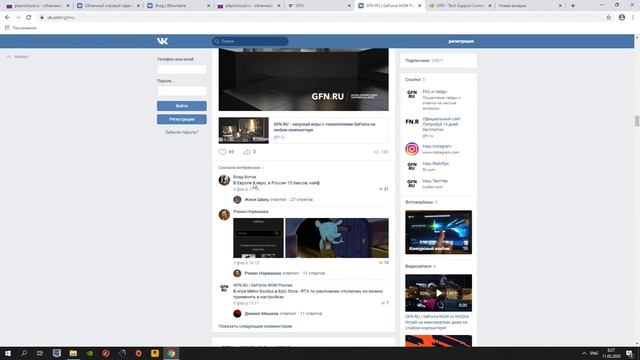This screenshot has height=360, width=640.
Task: Switch to the GFN Tech Support tab
Action: coord(459,6)
